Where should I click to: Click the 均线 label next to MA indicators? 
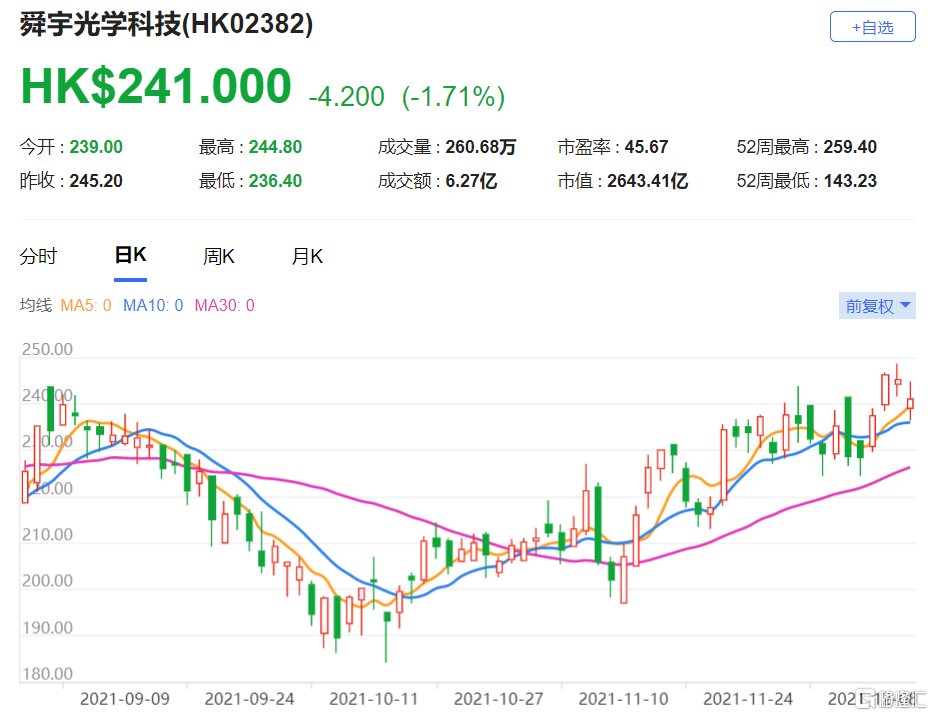35,306
